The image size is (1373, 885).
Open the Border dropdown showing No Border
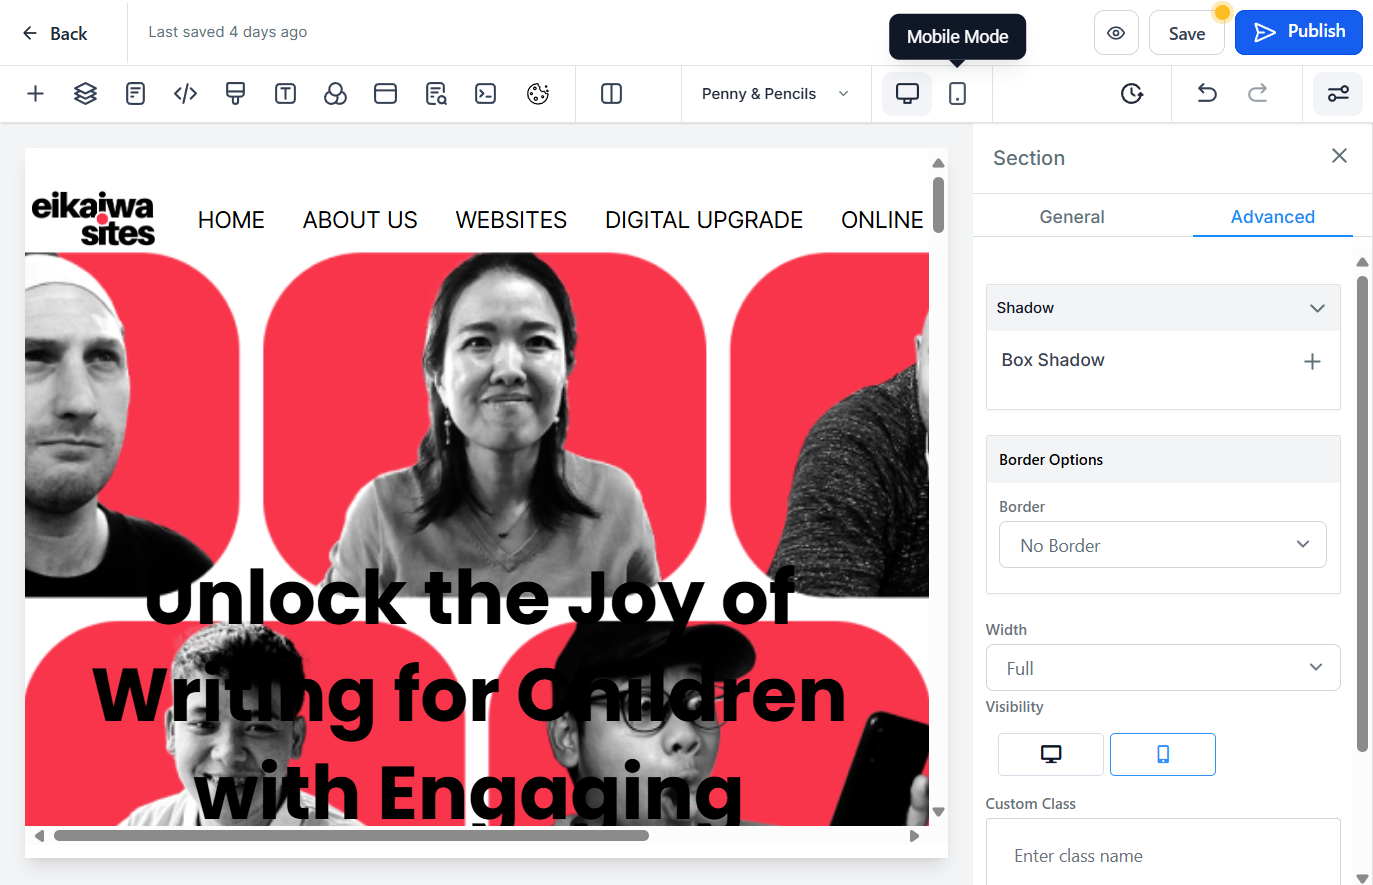point(1163,545)
